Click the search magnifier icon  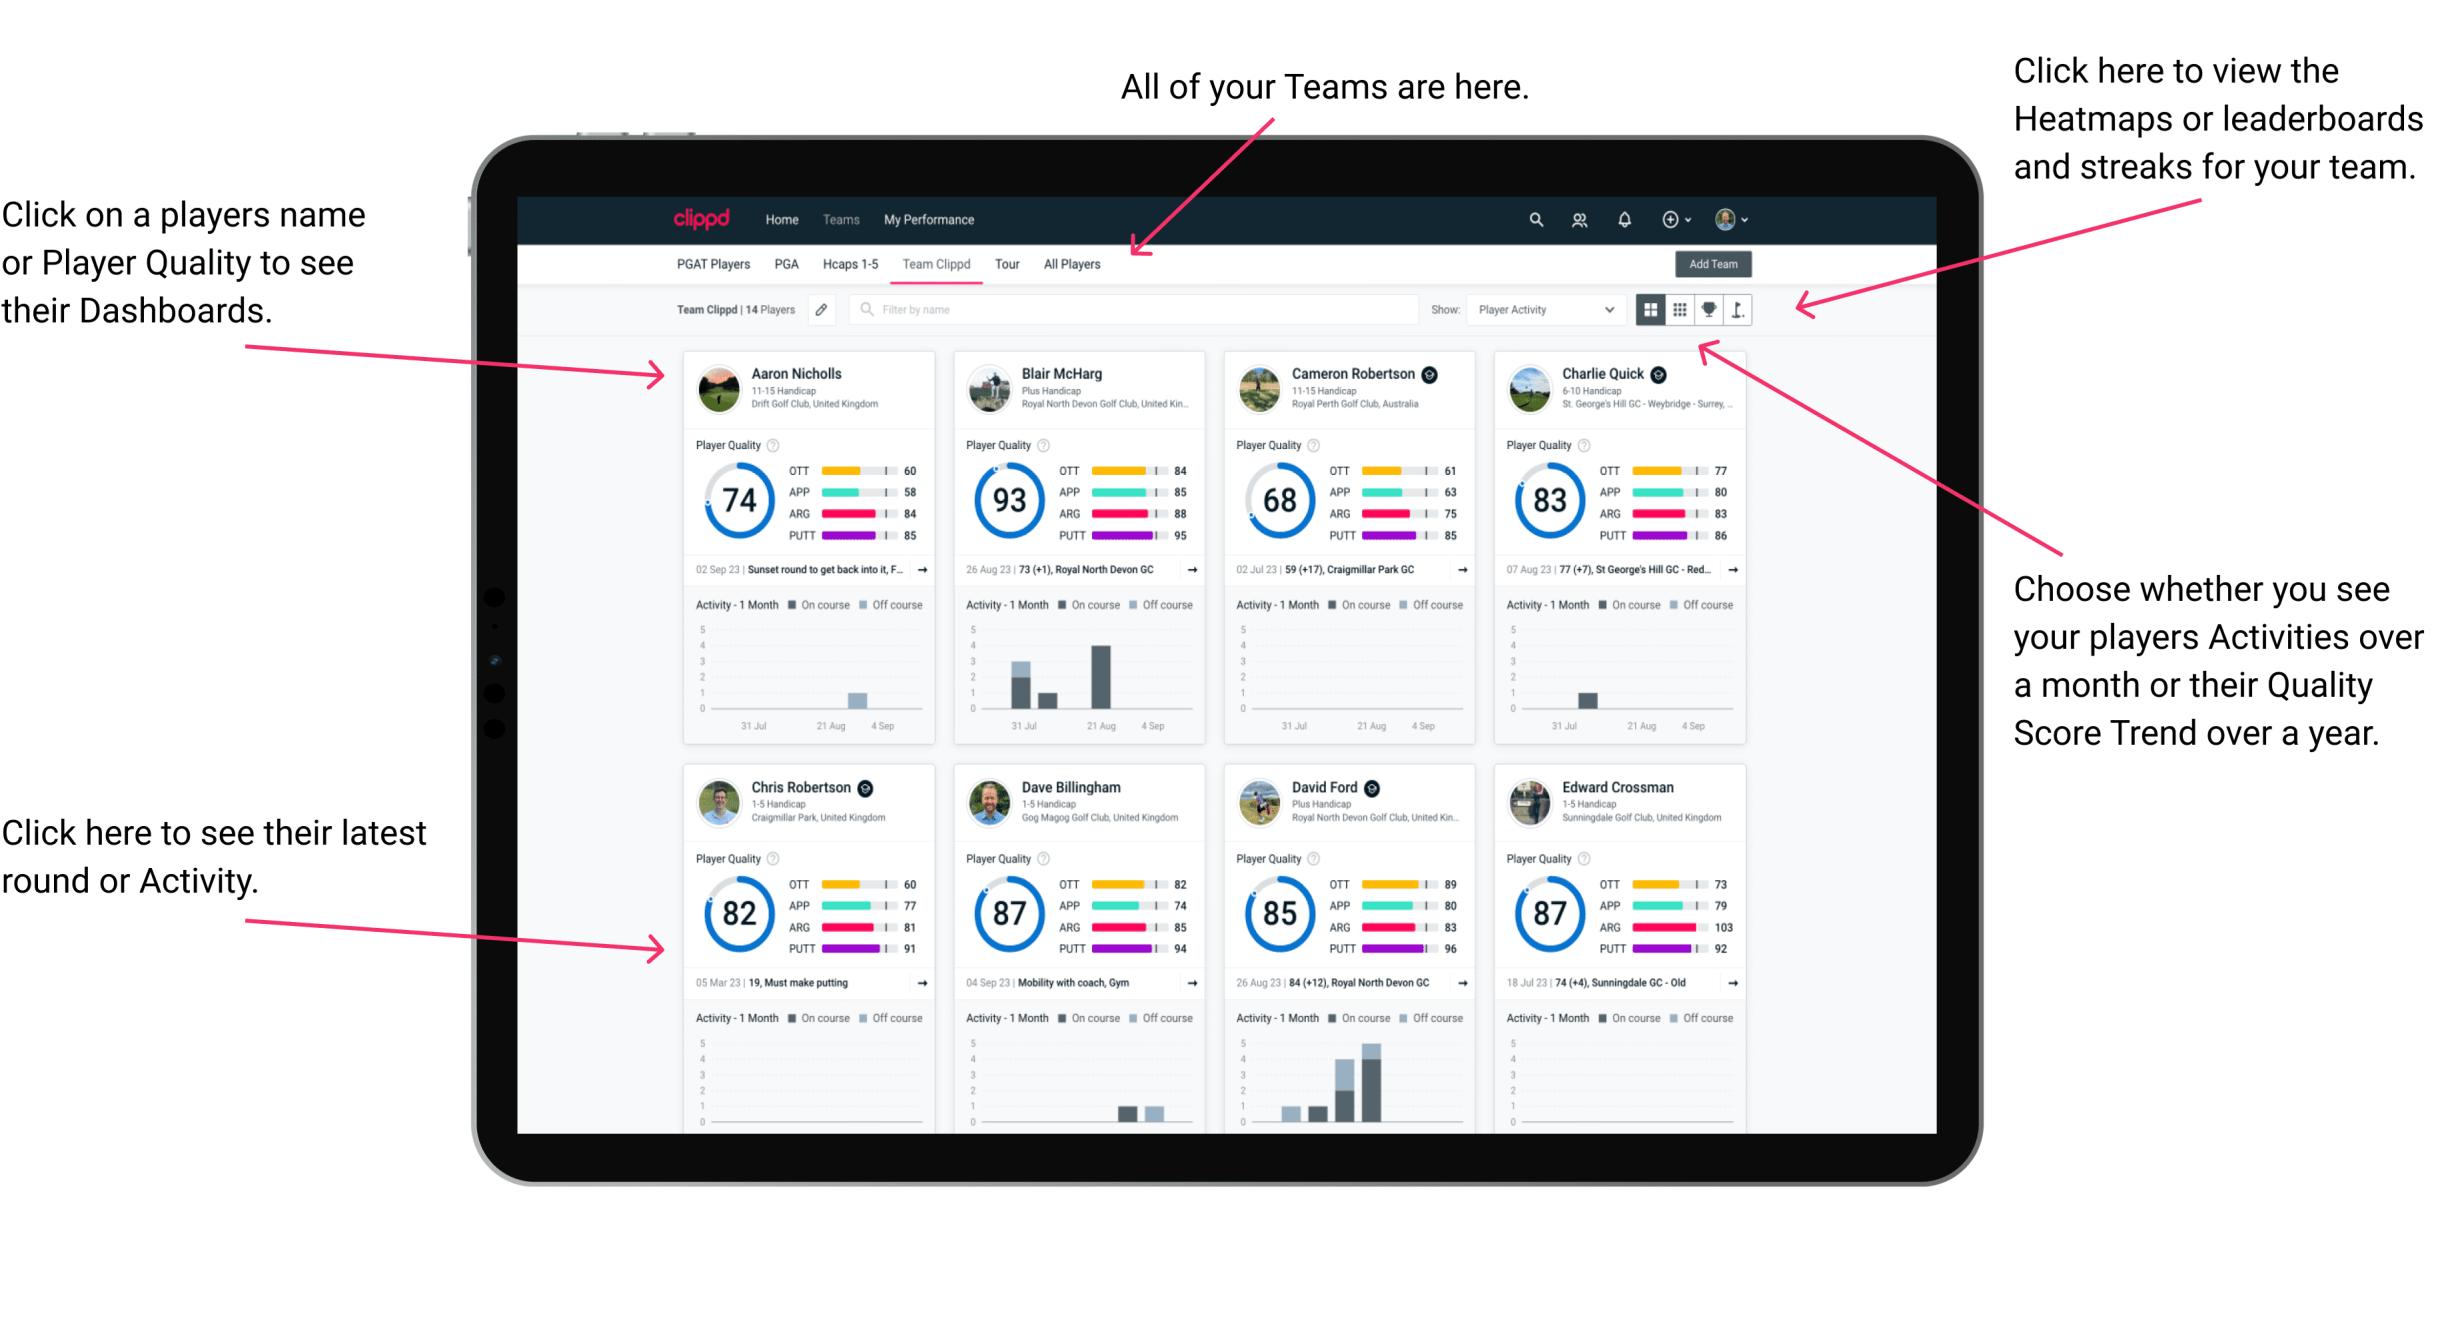pos(1533,218)
